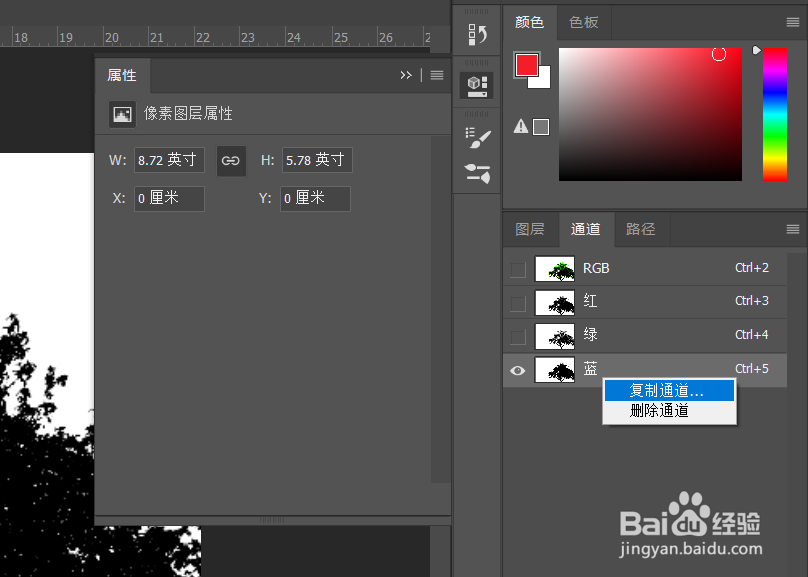This screenshot has width=808, height=577.
Task: Open the Brush Settings panel icon
Action: (x=478, y=138)
